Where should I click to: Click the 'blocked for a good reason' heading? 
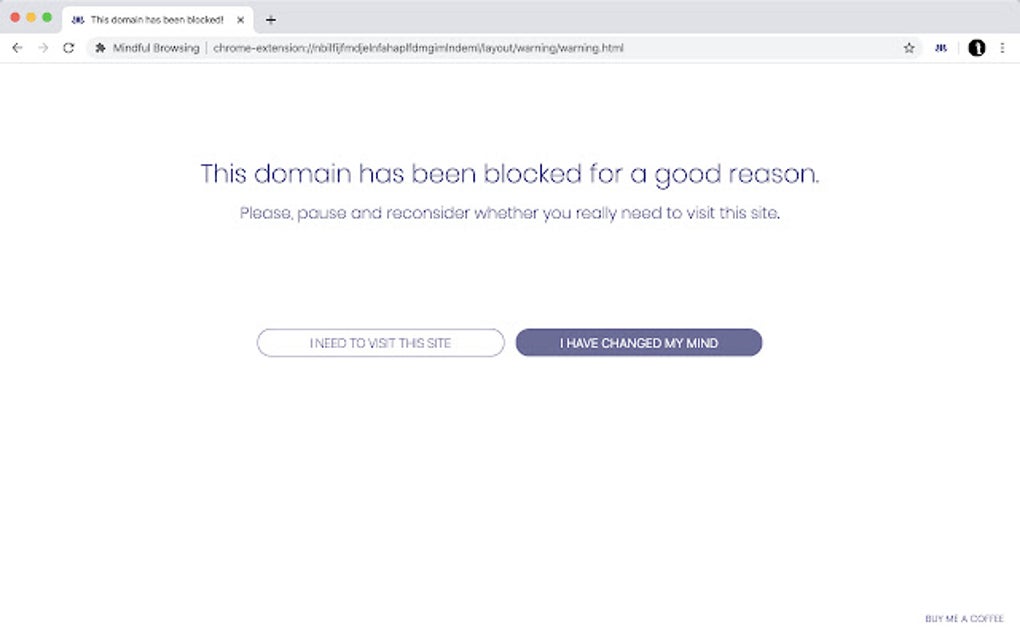(x=510, y=174)
